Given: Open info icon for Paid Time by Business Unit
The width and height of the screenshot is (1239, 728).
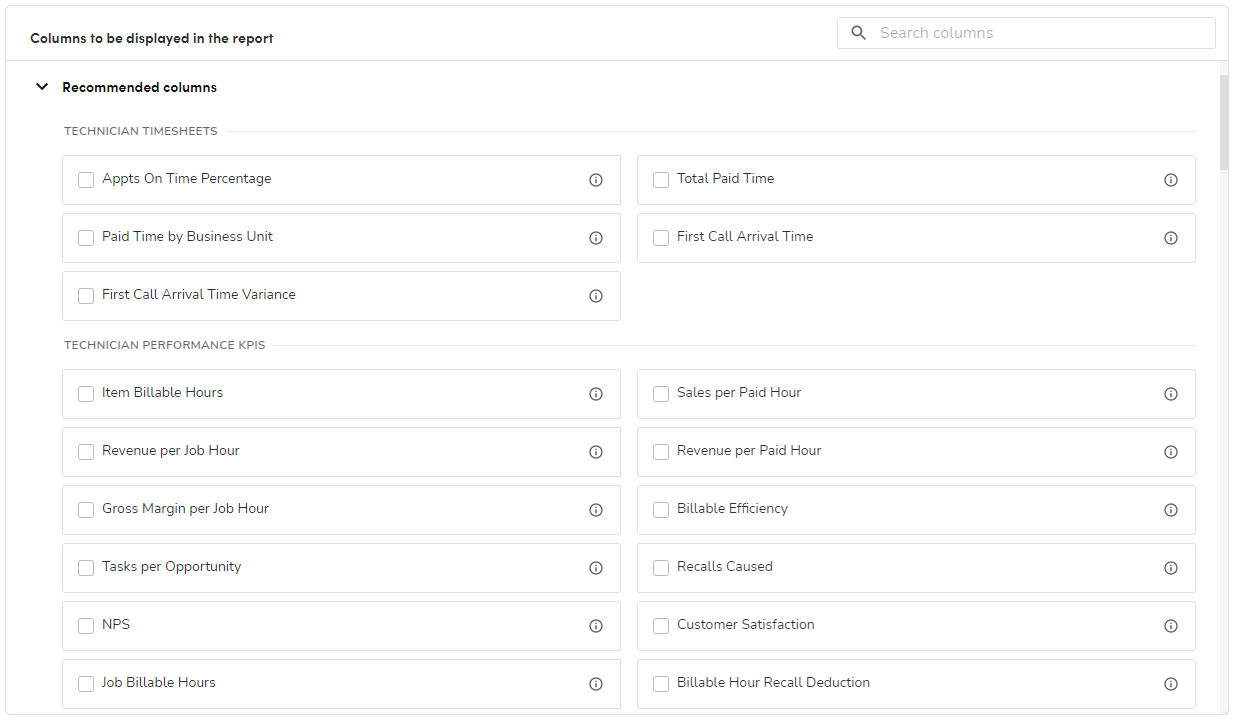Looking at the screenshot, I should point(596,238).
